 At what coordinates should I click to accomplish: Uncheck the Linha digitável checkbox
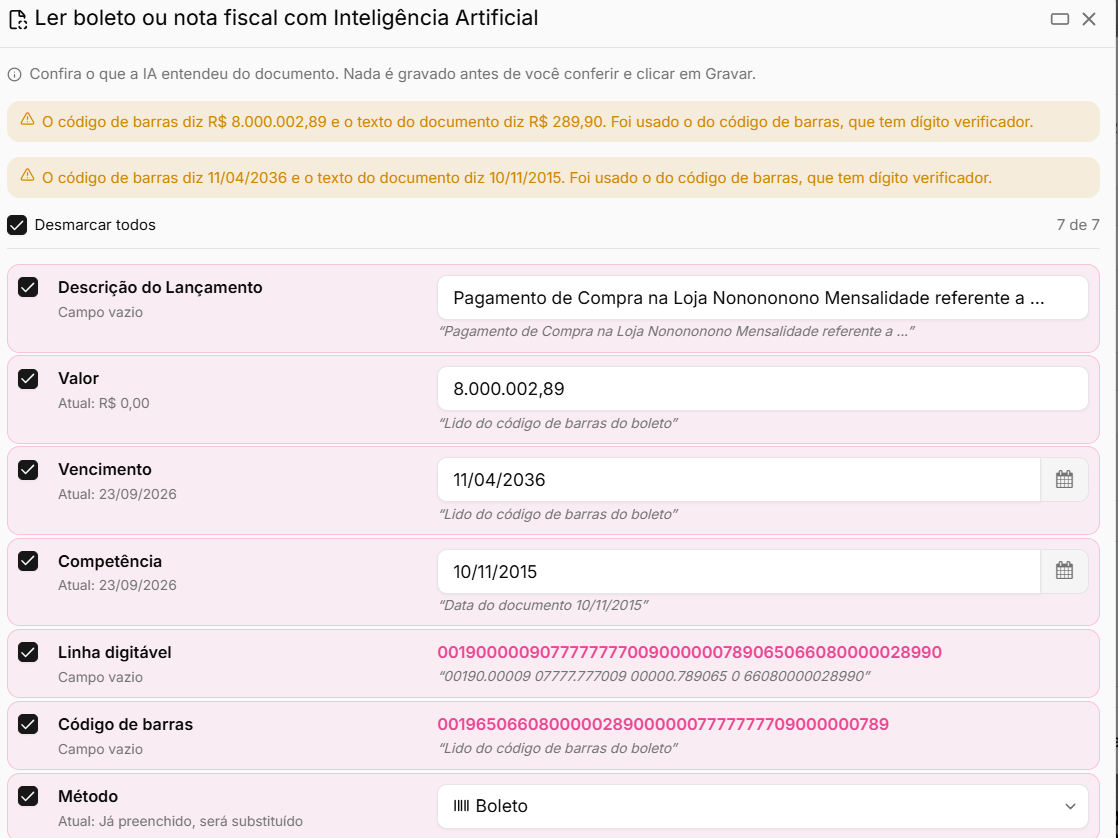click(28, 653)
